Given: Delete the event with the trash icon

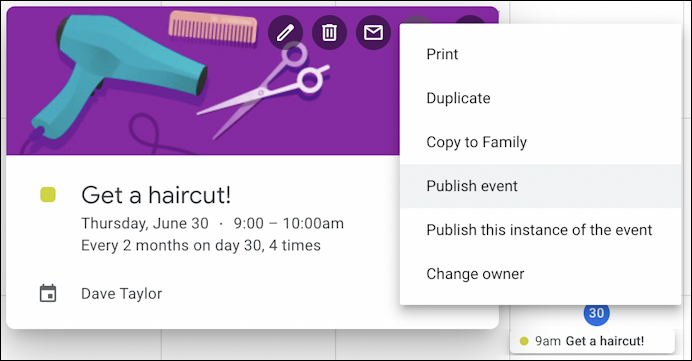Looking at the screenshot, I should click(329, 33).
